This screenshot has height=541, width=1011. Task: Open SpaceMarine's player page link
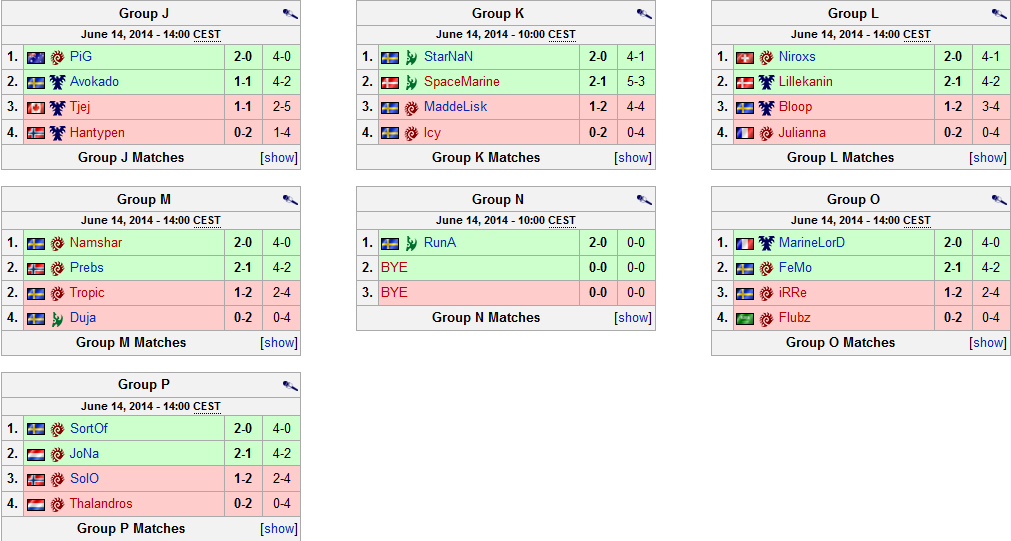461,82
